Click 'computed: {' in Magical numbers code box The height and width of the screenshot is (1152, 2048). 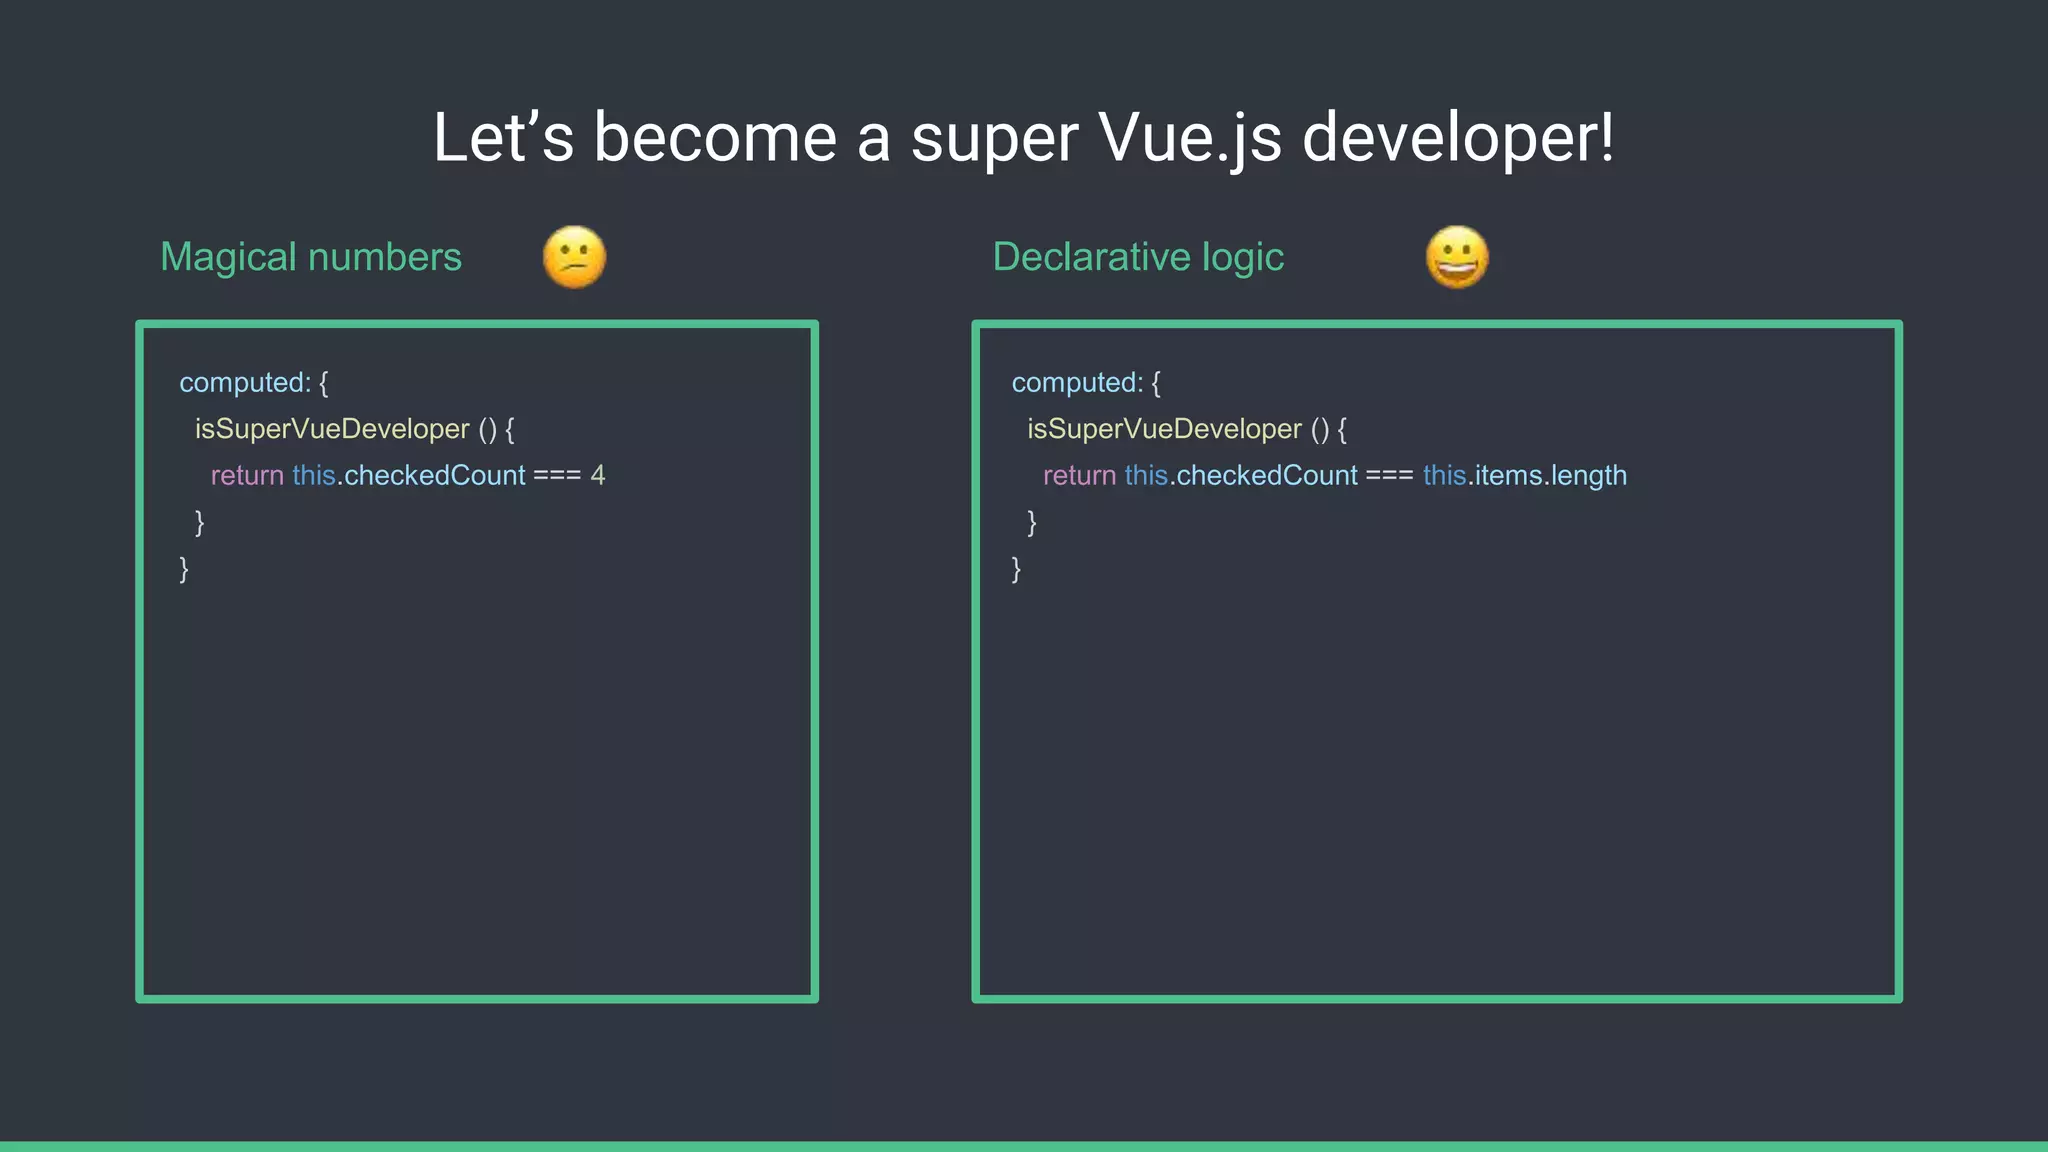click(x=254, y=383)
